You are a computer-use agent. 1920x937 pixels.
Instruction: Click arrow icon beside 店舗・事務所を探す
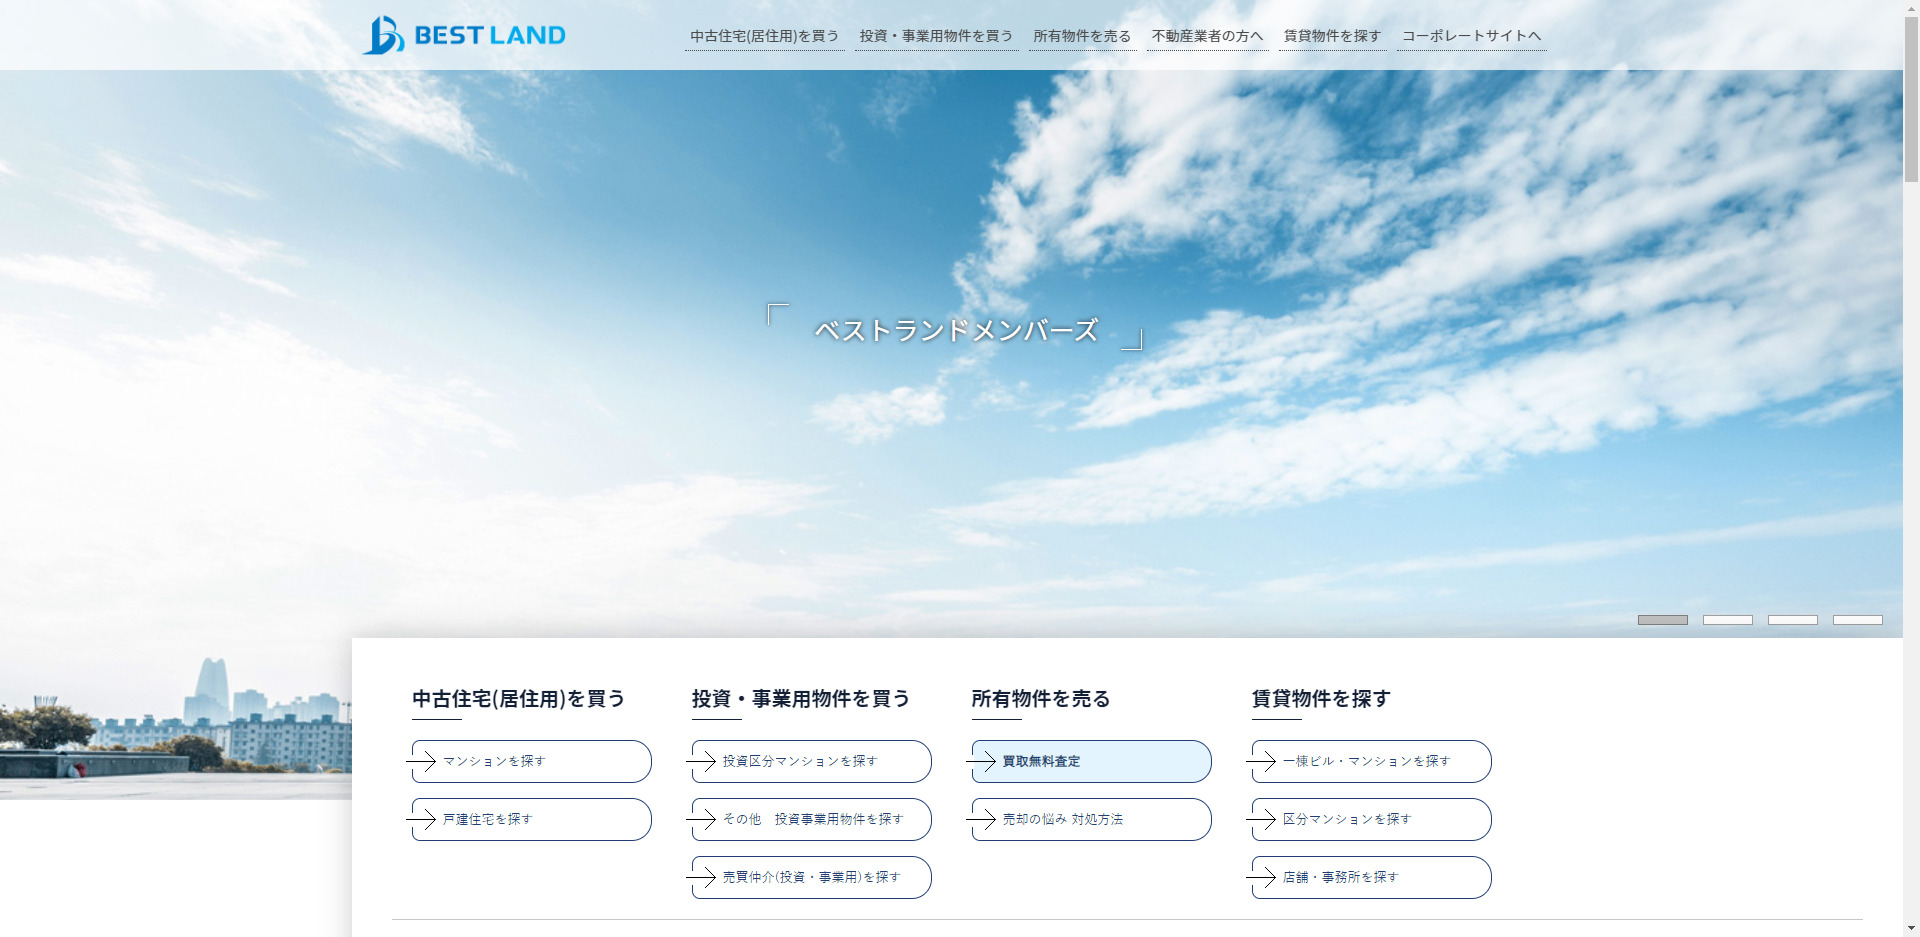click(x=1262, y=878)
